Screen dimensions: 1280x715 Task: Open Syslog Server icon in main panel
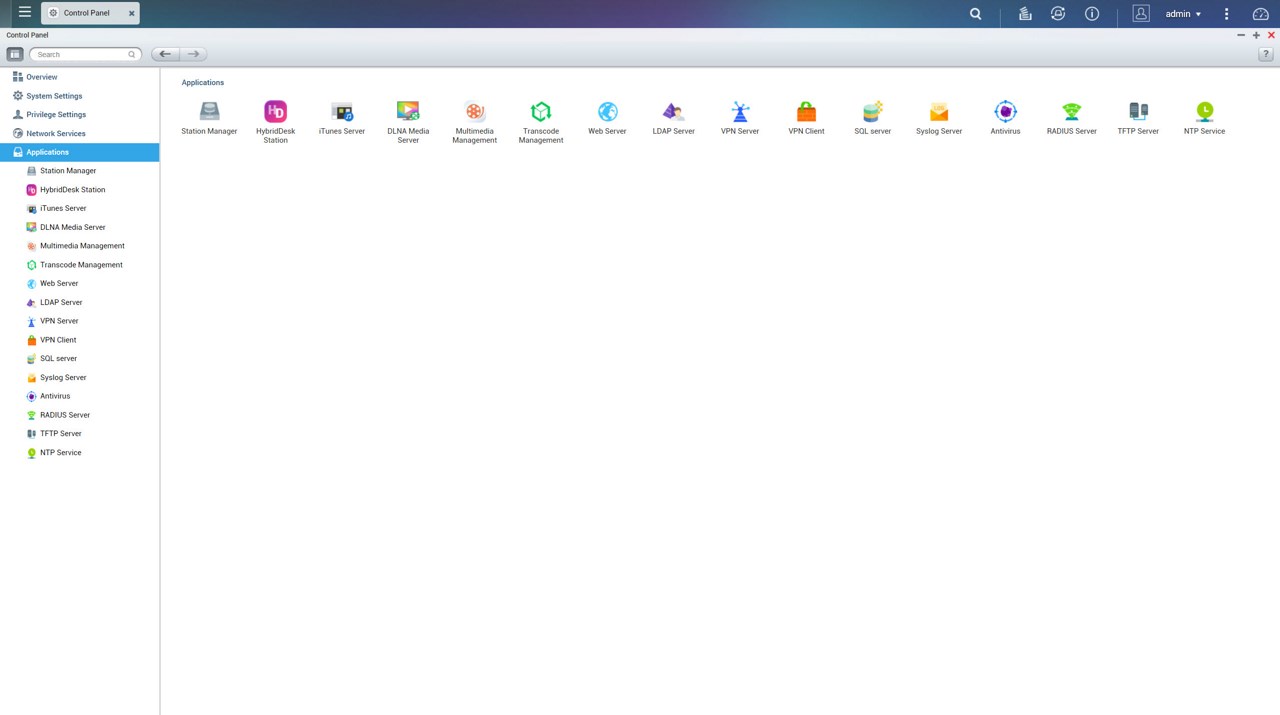[x=939, y=111]
